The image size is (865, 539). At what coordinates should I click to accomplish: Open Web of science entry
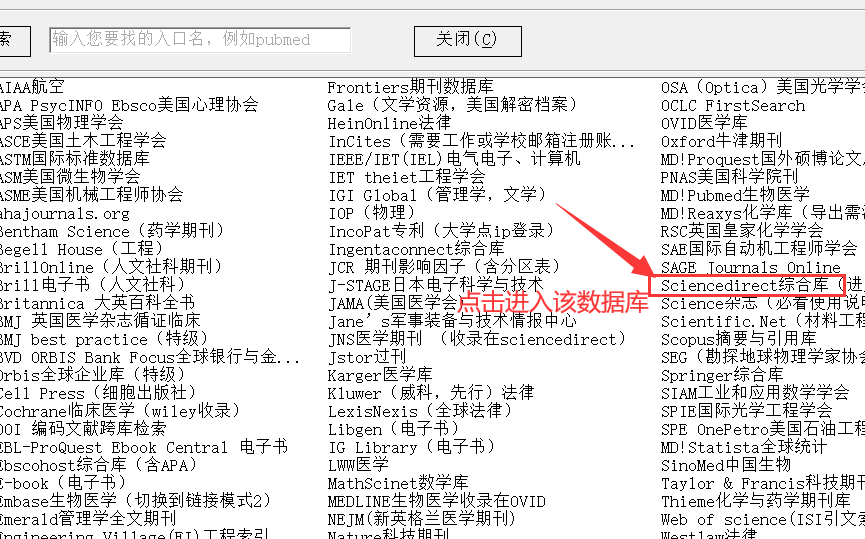point(763,519)
